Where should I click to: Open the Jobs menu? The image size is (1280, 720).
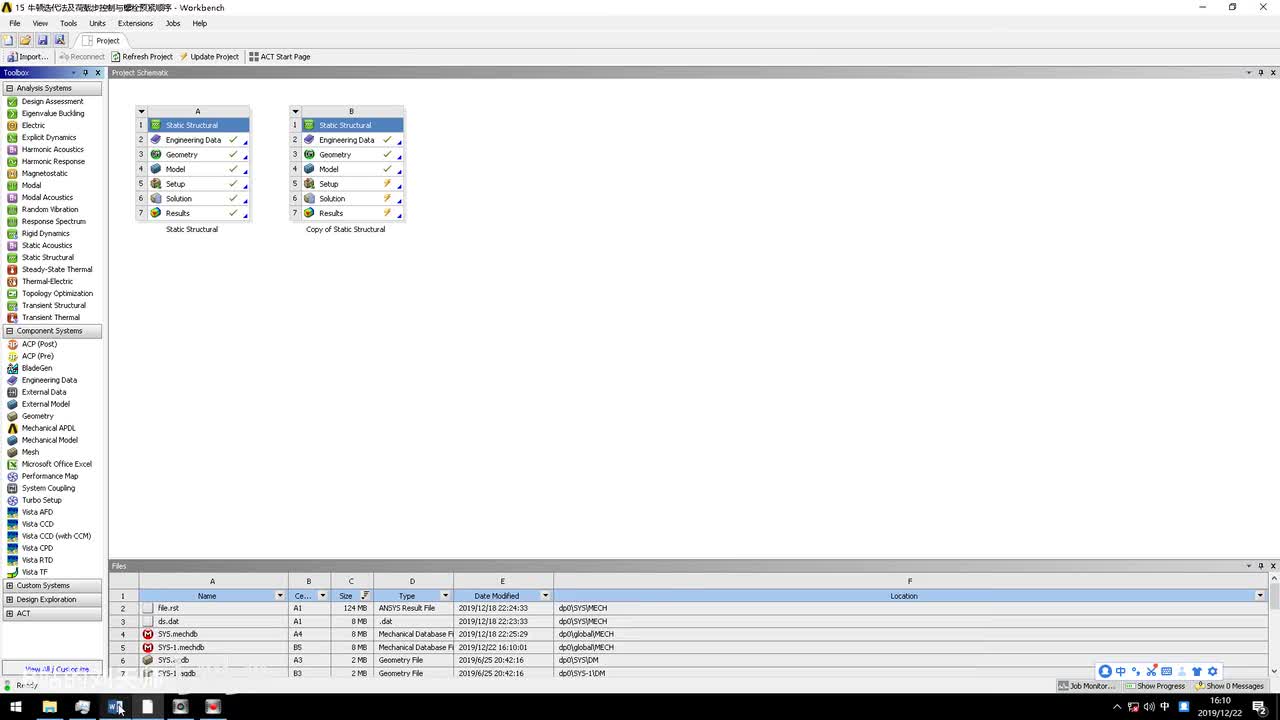[x=173, y=23]
